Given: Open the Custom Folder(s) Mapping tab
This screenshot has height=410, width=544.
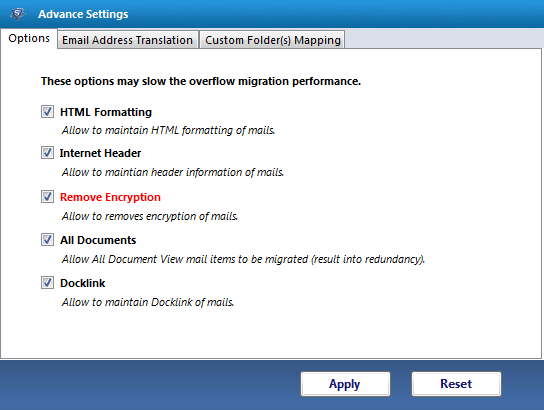Looking at the screenshot, I should click(x=272, y=40).
